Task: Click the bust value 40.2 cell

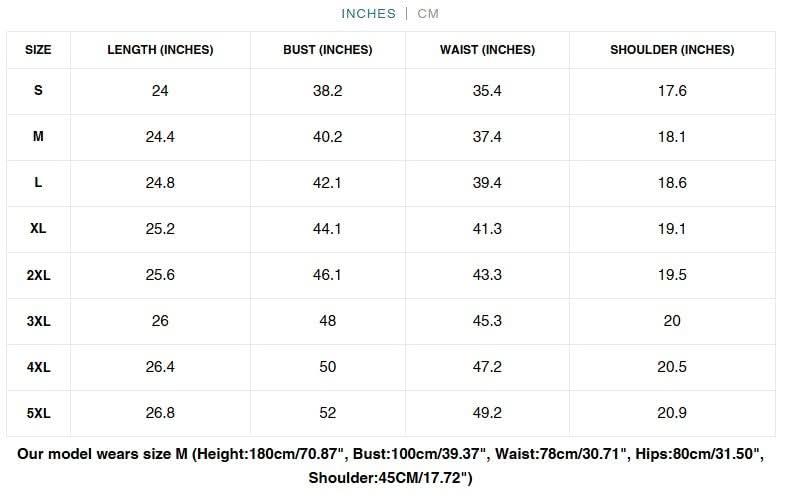Action: click(328, 137)
